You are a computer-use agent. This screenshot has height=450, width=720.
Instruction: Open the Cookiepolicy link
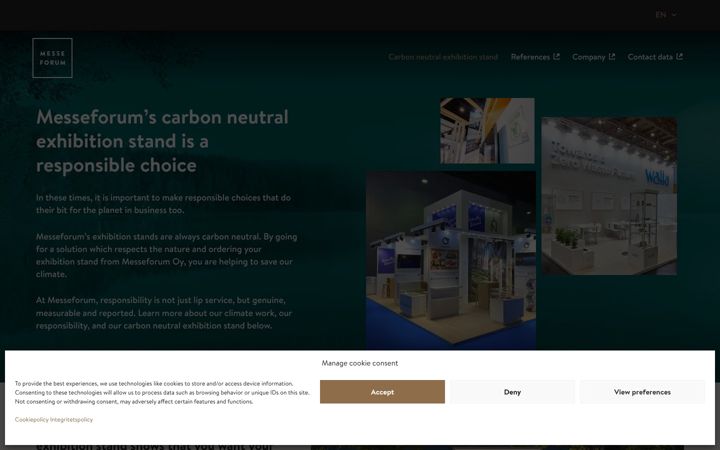(x=31, y=420)
